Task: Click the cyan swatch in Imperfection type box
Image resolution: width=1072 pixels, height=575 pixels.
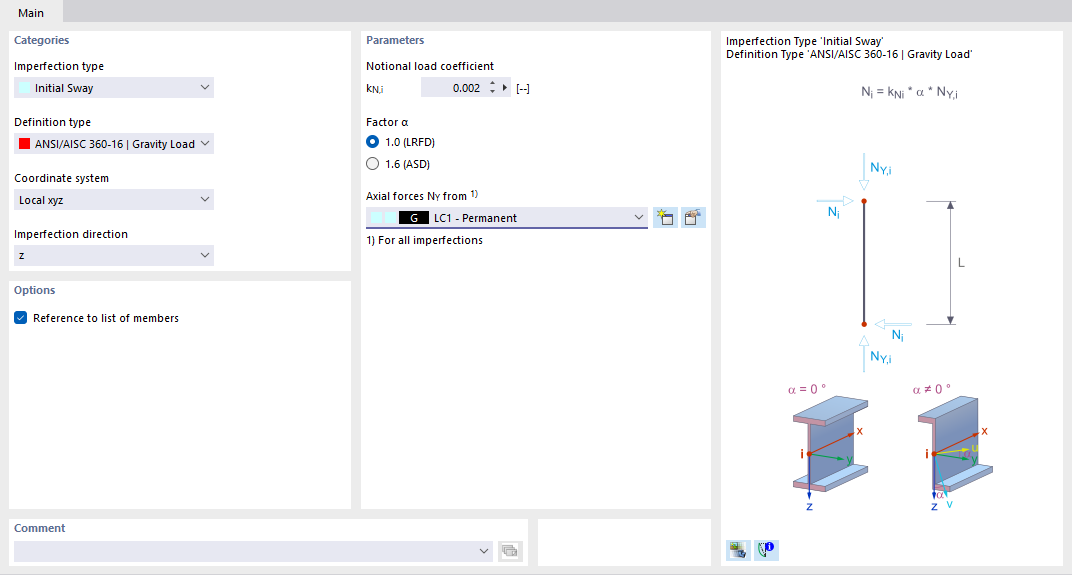Action: 25,88
